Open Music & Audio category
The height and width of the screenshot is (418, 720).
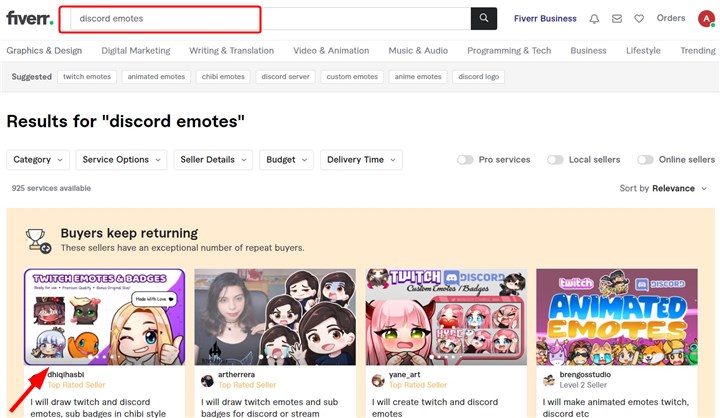coord(418,51)
